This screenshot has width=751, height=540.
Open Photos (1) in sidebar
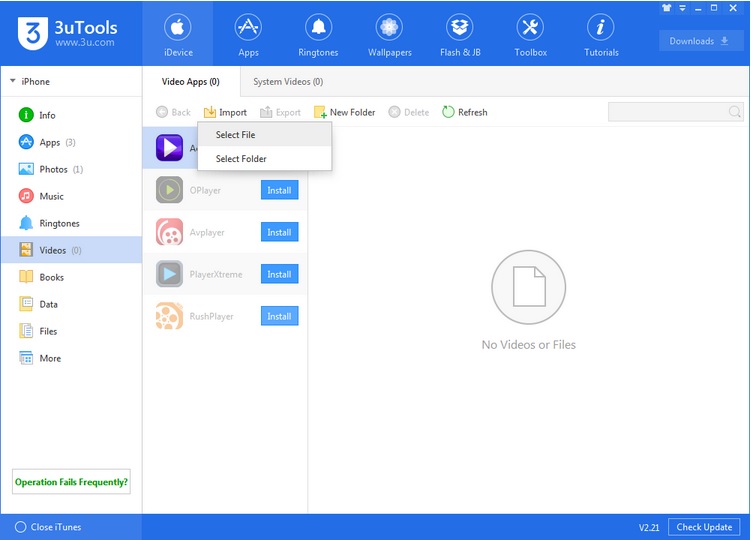pos(71,169)
